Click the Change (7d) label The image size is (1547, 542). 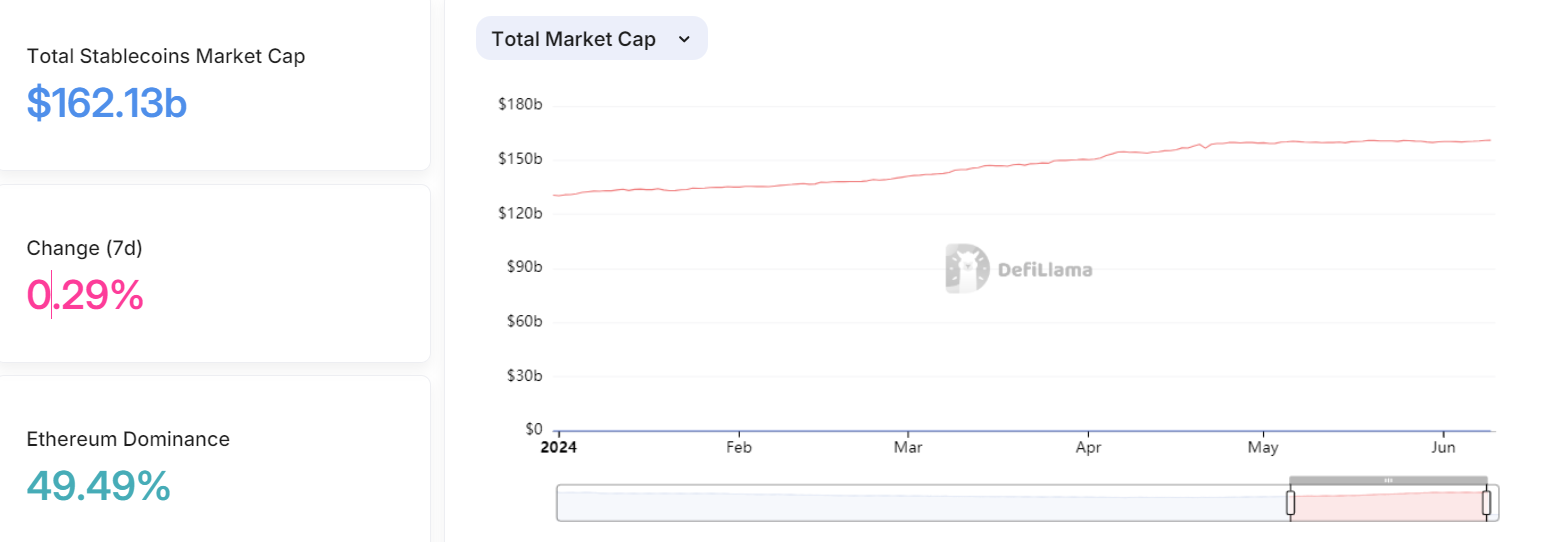(85, 248)
